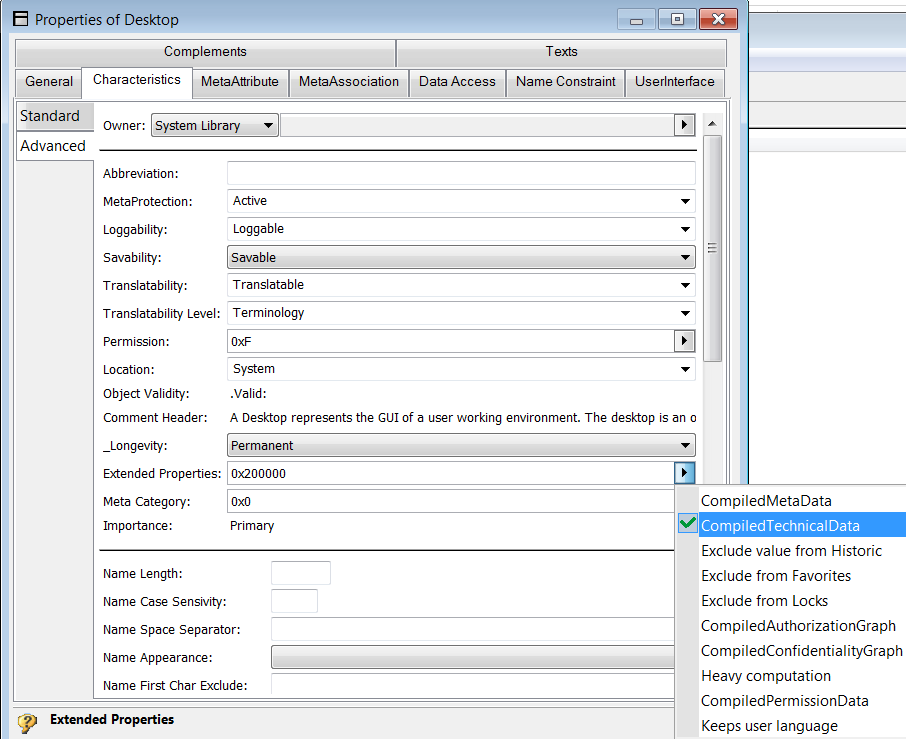The height and width of the screenshot is (739, 906).
Task: Select Heavy computation in the list
Action: (766, 676)
